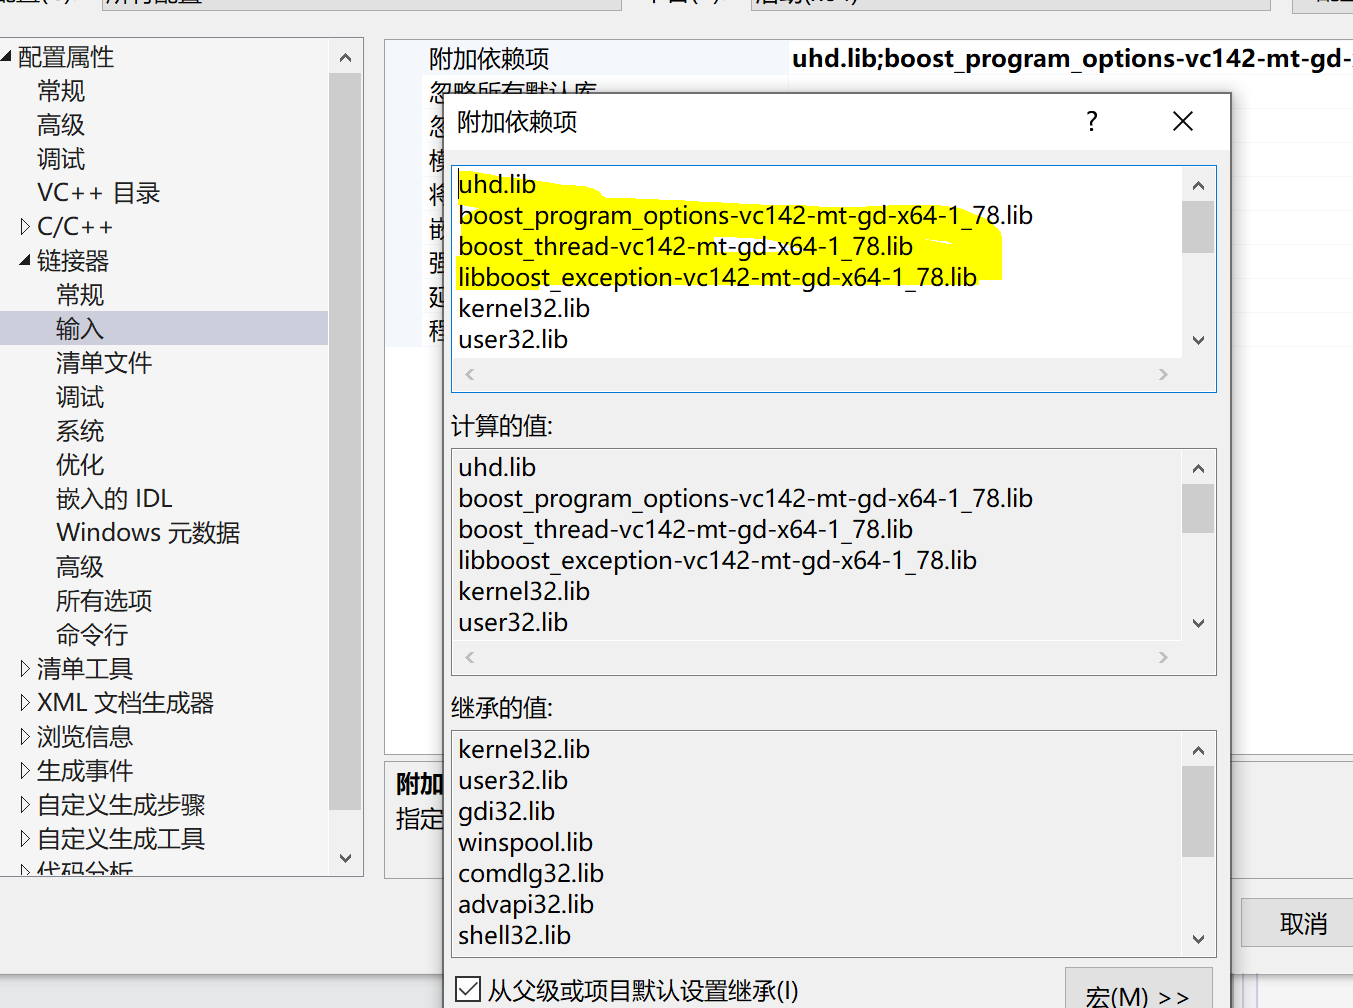Expand the C/C++ tree node
1353x1008 pixels.
[27, 227]
